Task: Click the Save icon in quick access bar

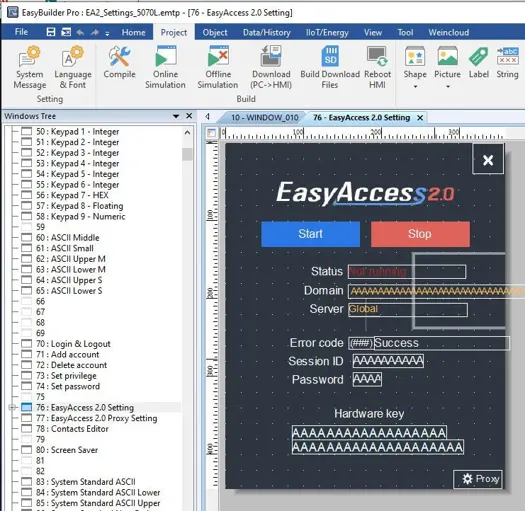Action: tap(51, 32)
